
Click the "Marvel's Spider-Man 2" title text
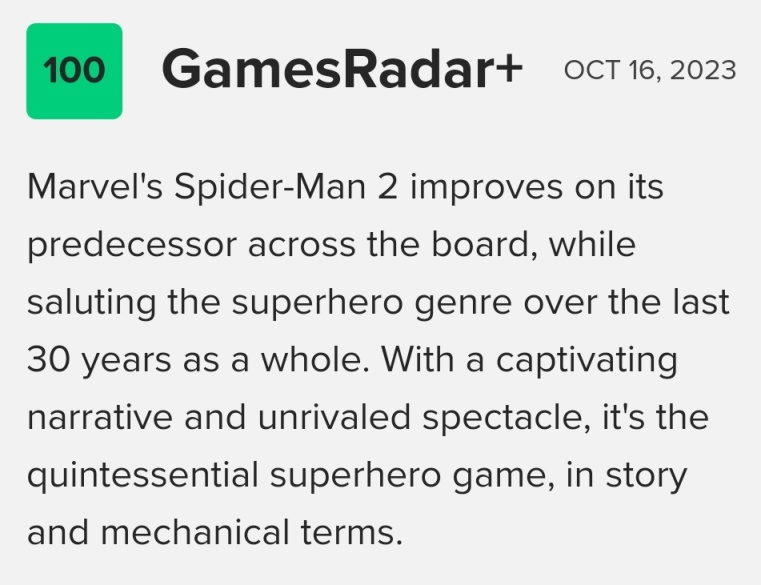coord(213,187)
